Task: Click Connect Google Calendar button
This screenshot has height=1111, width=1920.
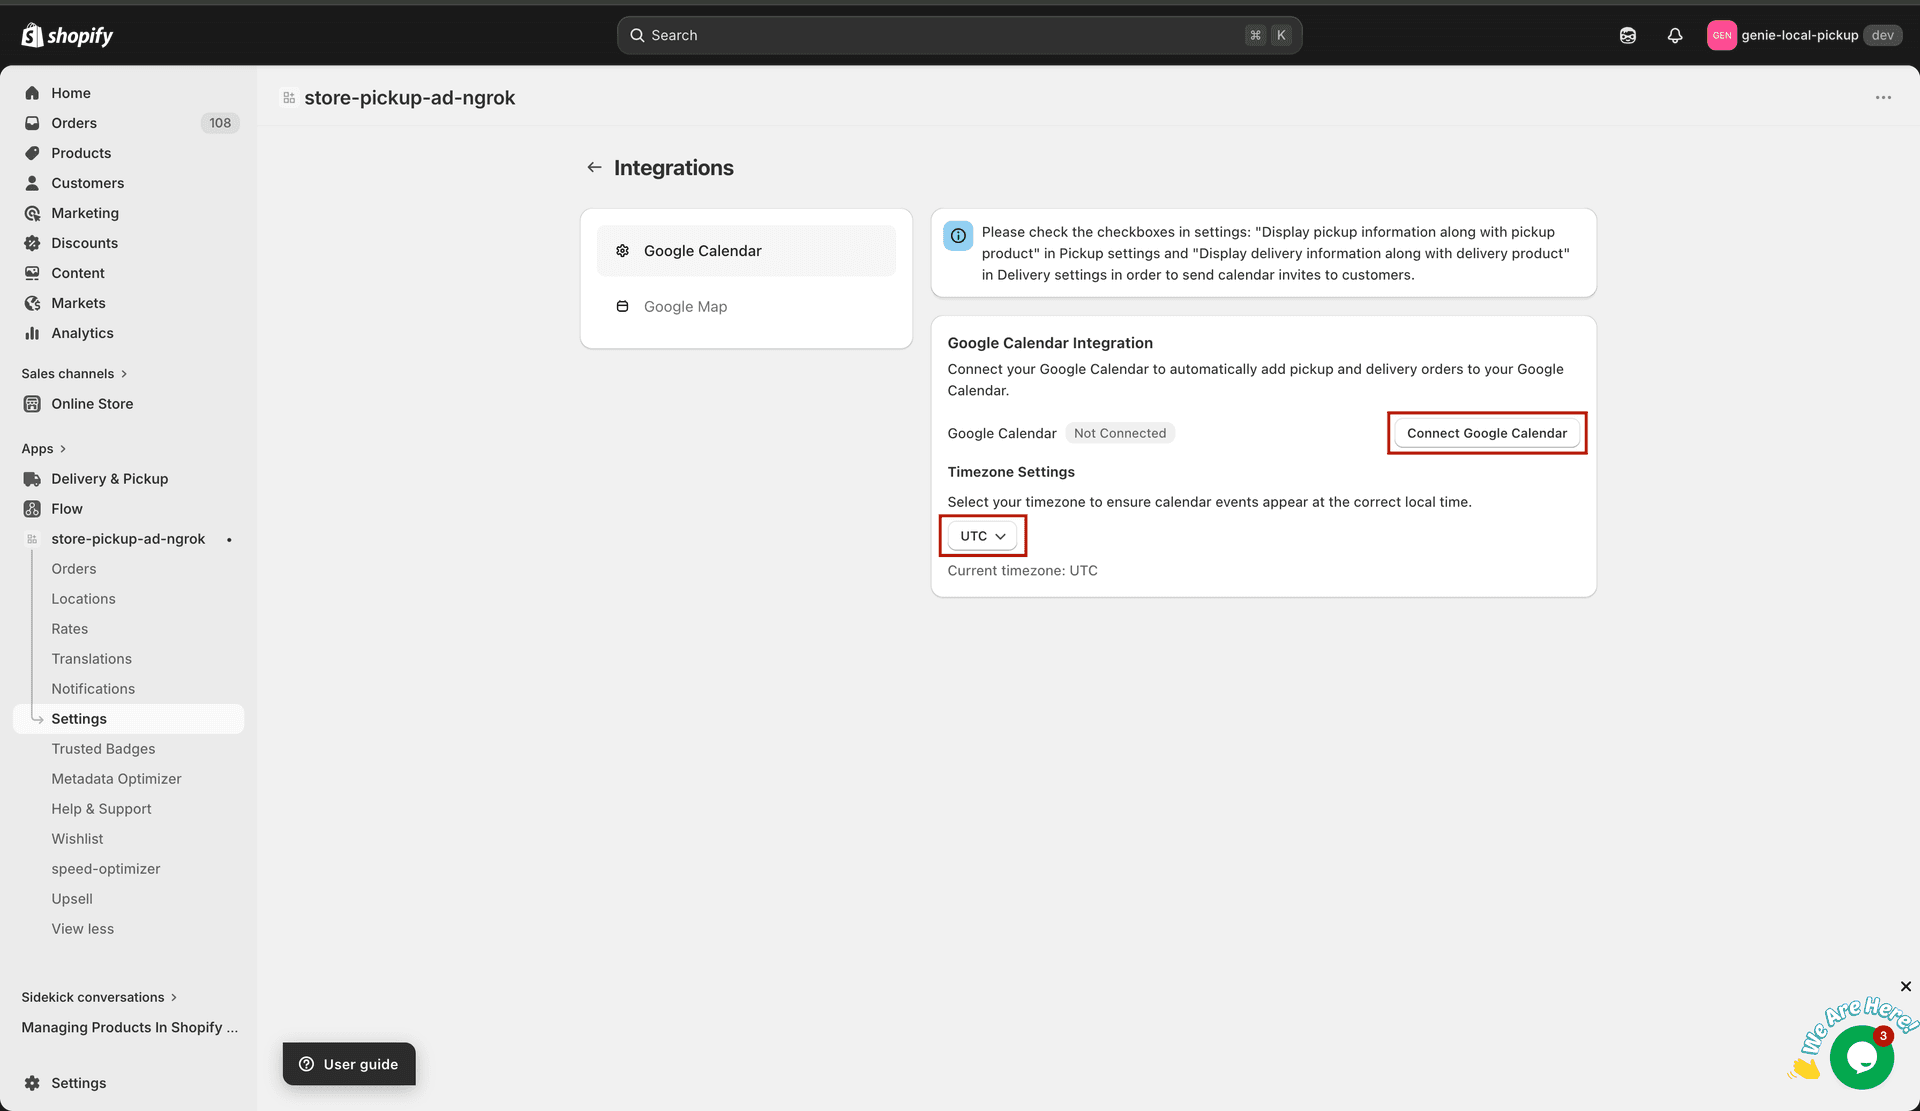Action: (1487, 433)
